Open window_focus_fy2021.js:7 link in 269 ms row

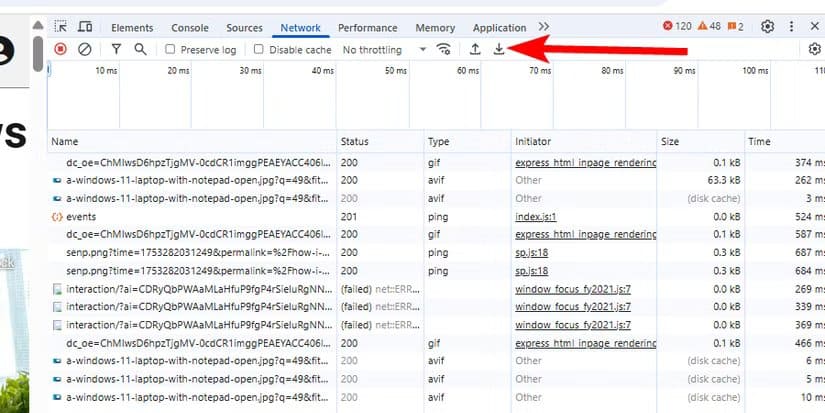(573, 289)
